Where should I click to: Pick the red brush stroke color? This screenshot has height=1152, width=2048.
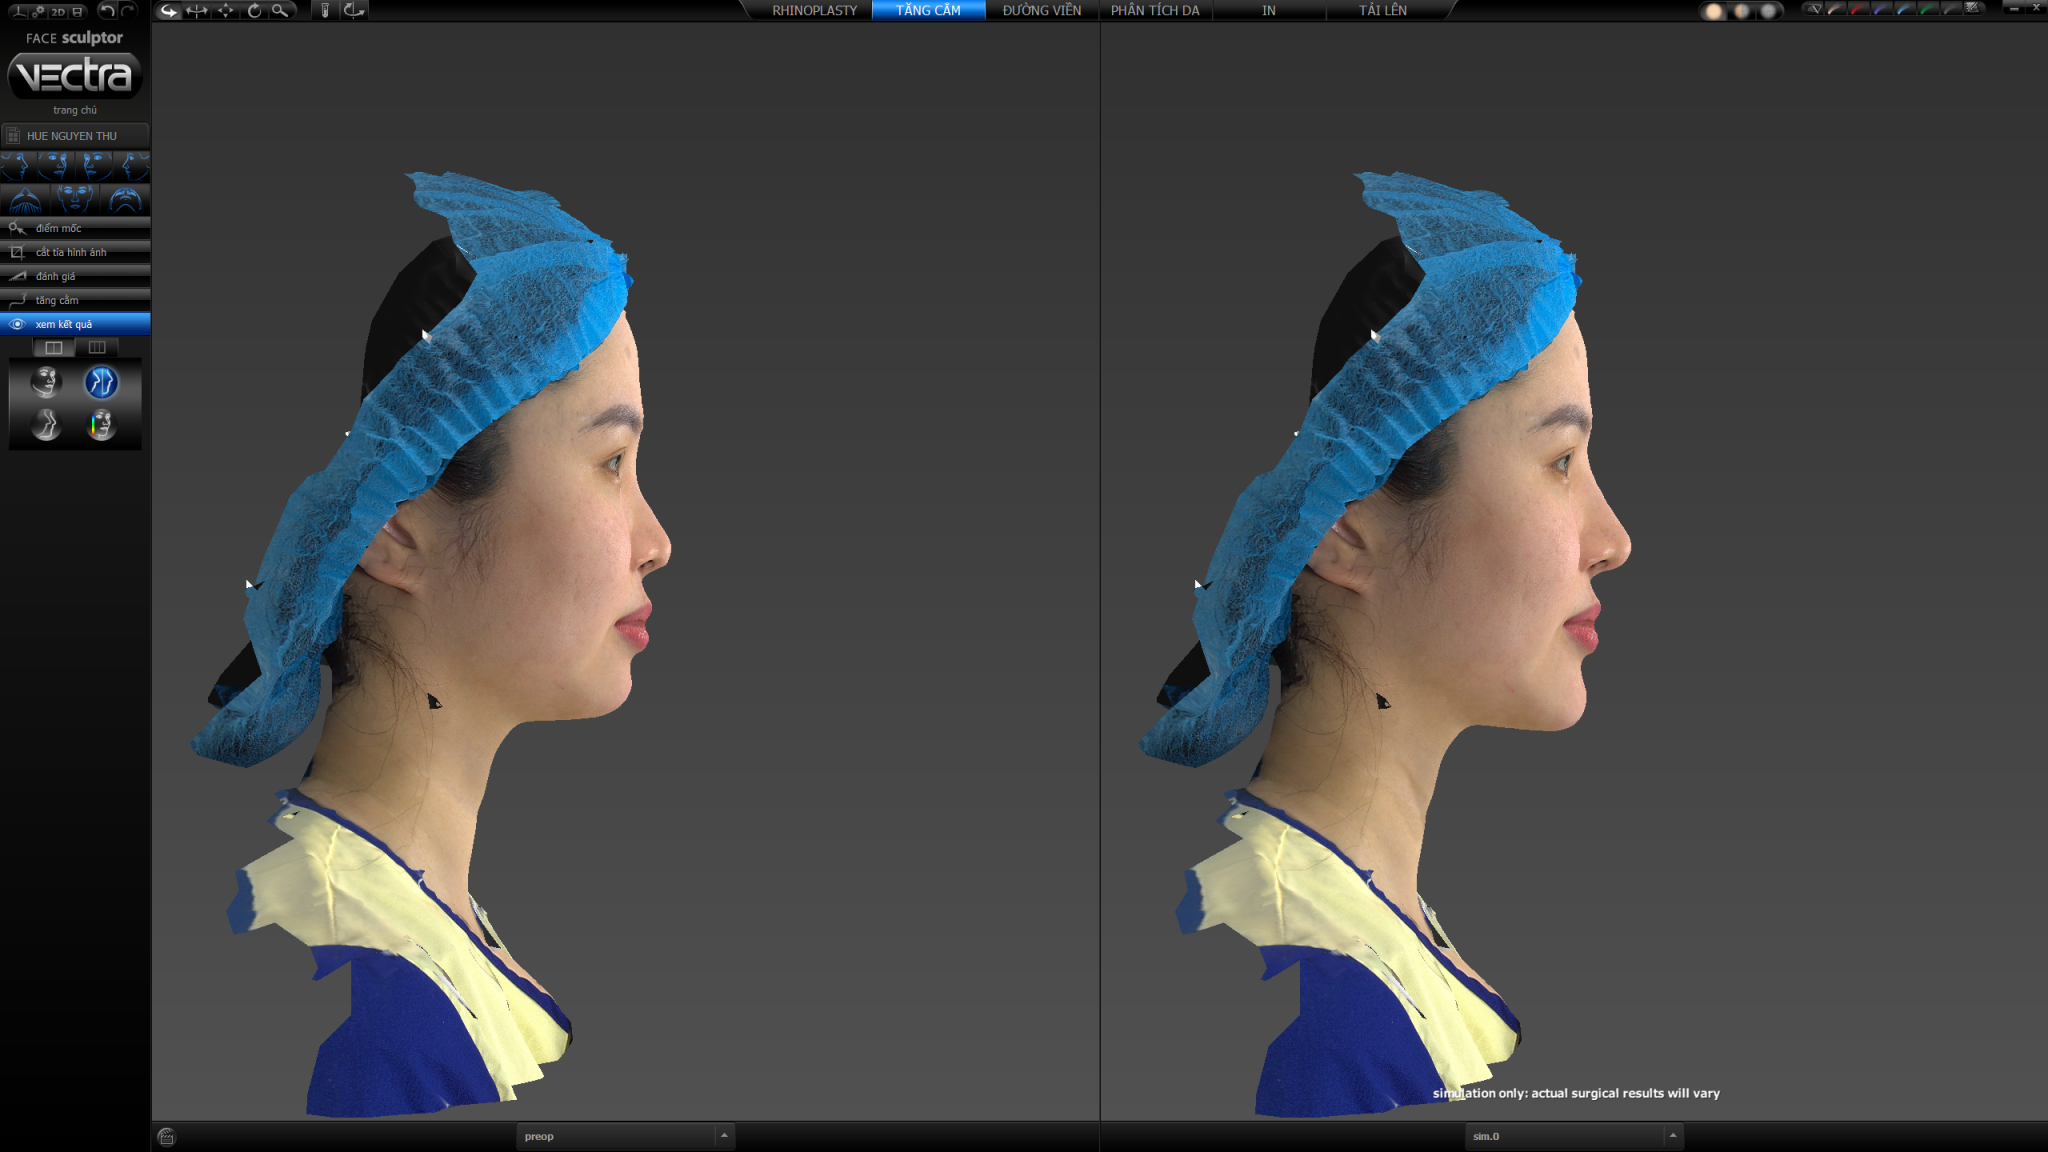(1858, 9)
